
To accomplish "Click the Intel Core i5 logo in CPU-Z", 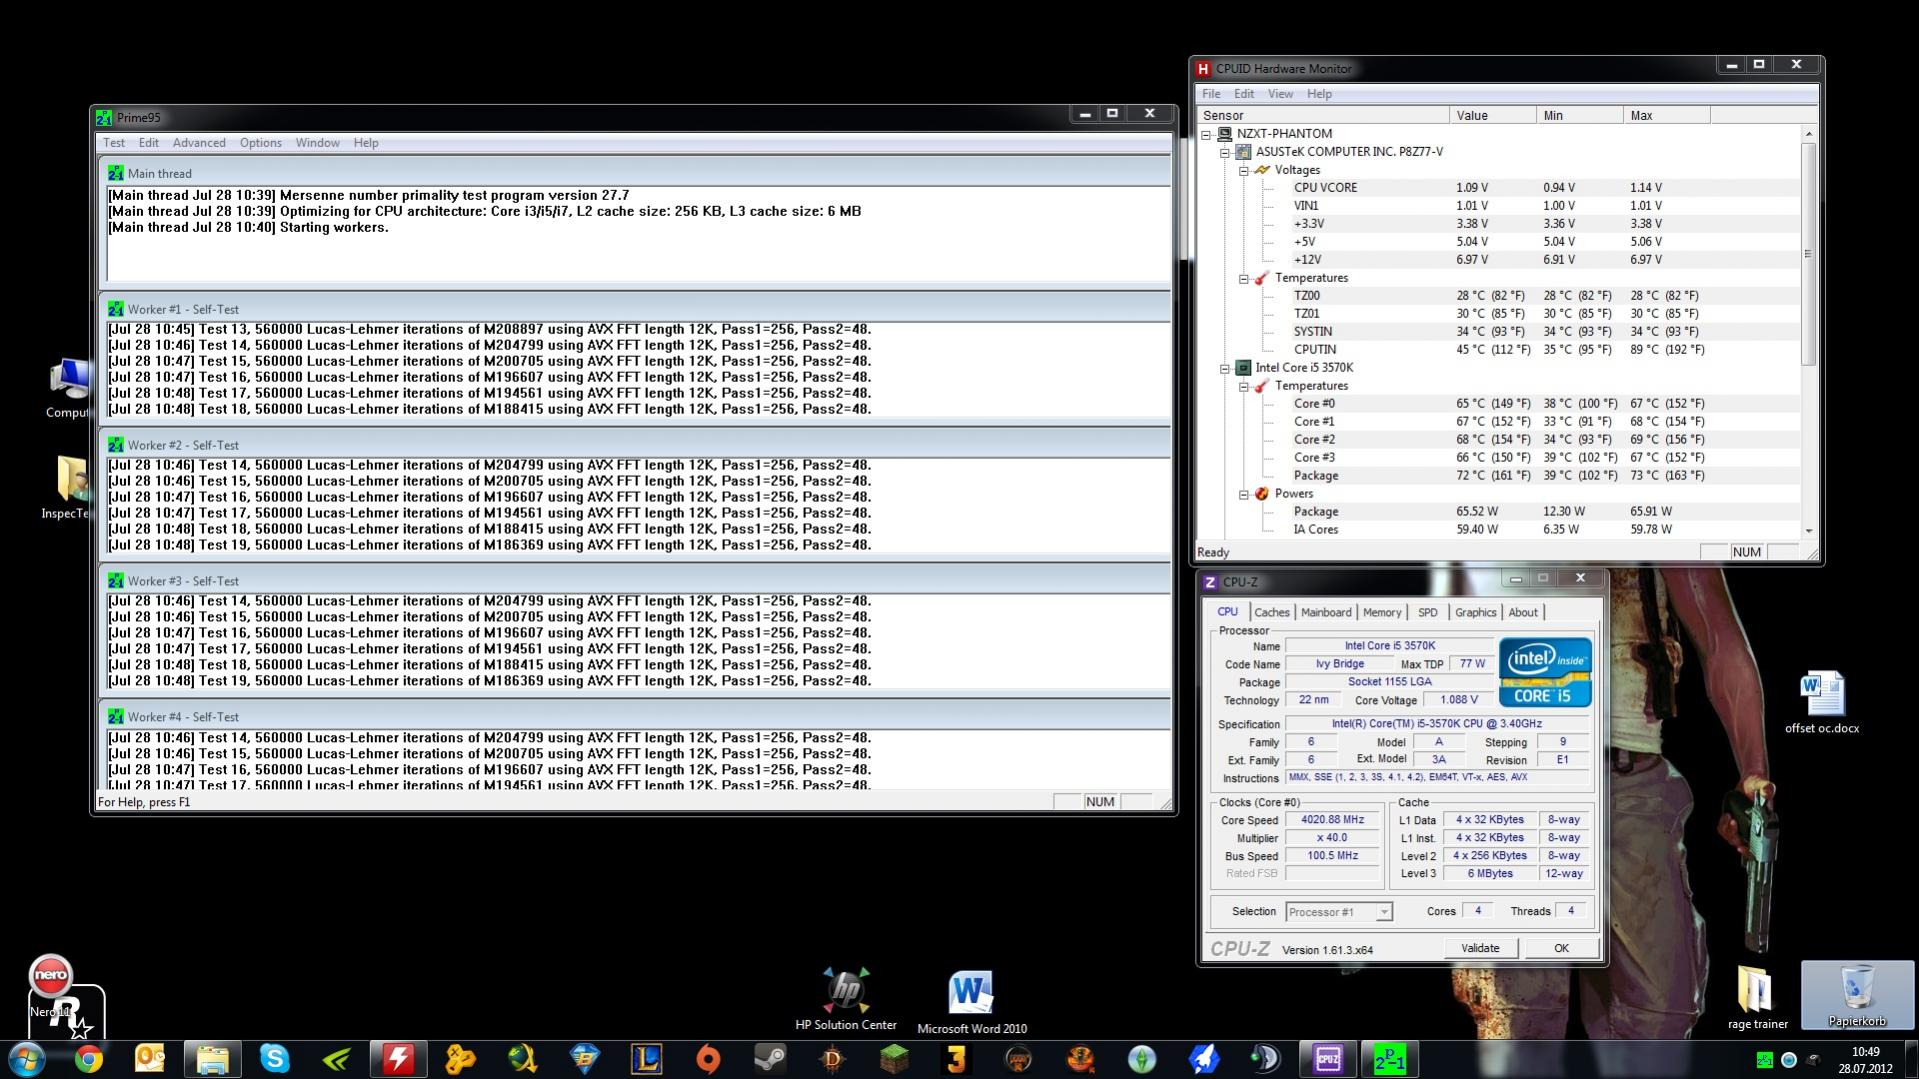I will pyautogui.click(x=1545, y=672).
